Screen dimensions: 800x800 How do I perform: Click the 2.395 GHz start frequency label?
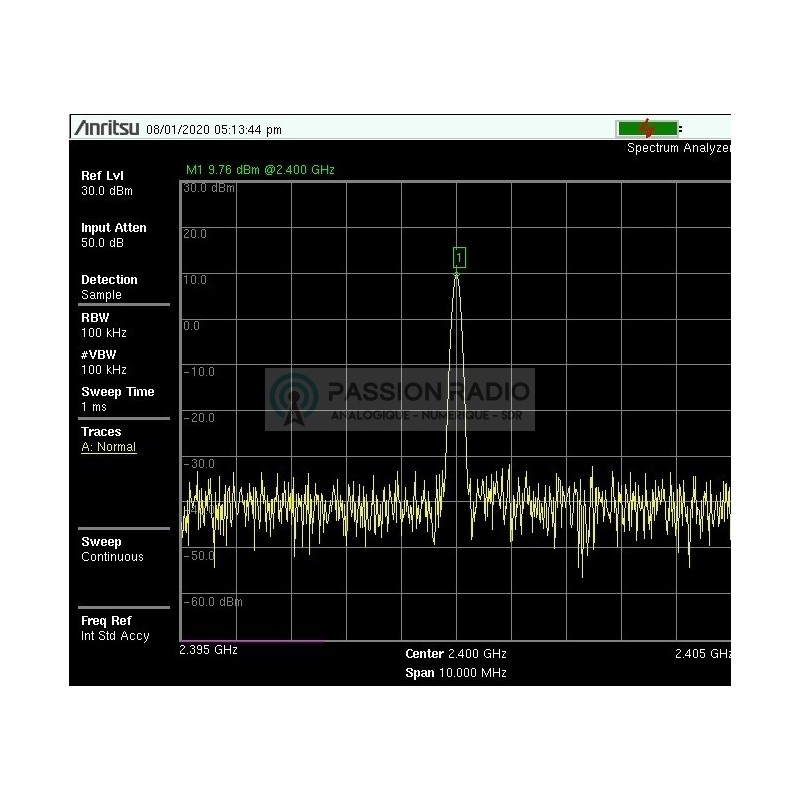tap(208, 650)
